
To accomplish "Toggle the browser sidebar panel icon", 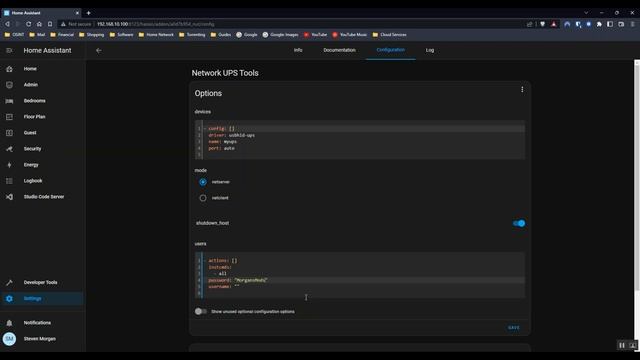I will point(610,24).
